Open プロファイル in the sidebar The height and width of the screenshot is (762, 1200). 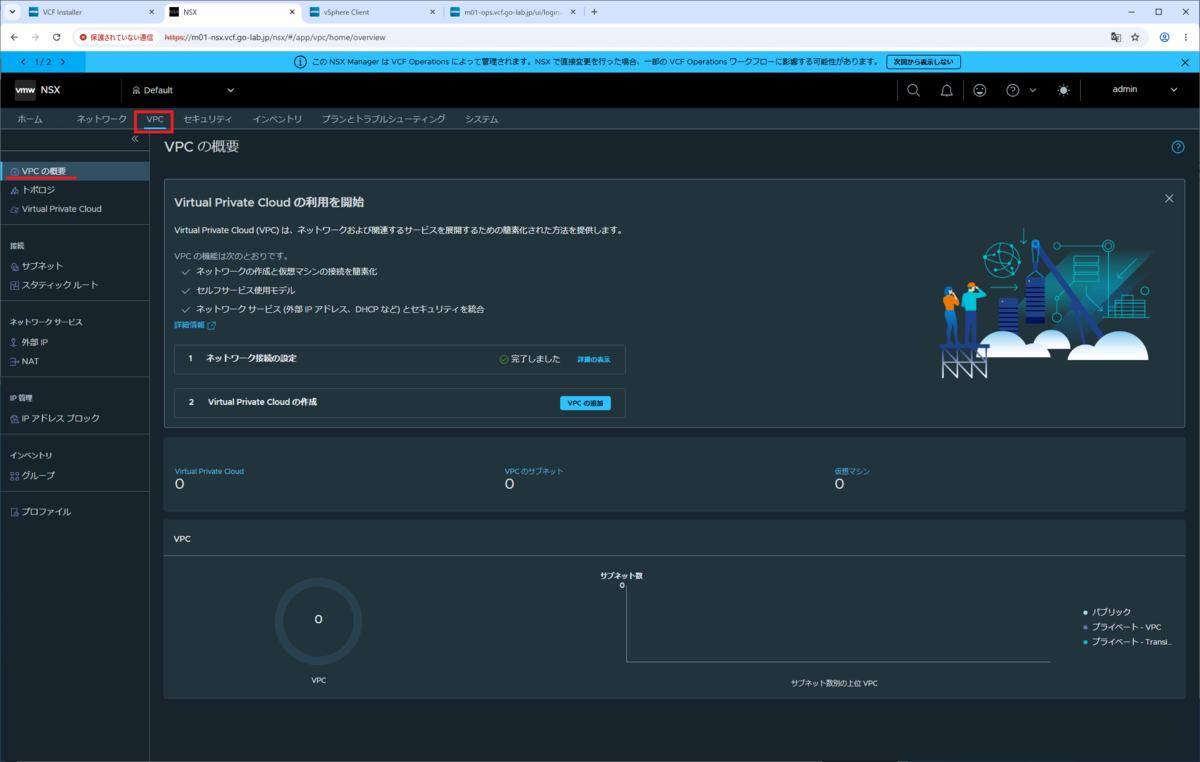coord(75,512)
